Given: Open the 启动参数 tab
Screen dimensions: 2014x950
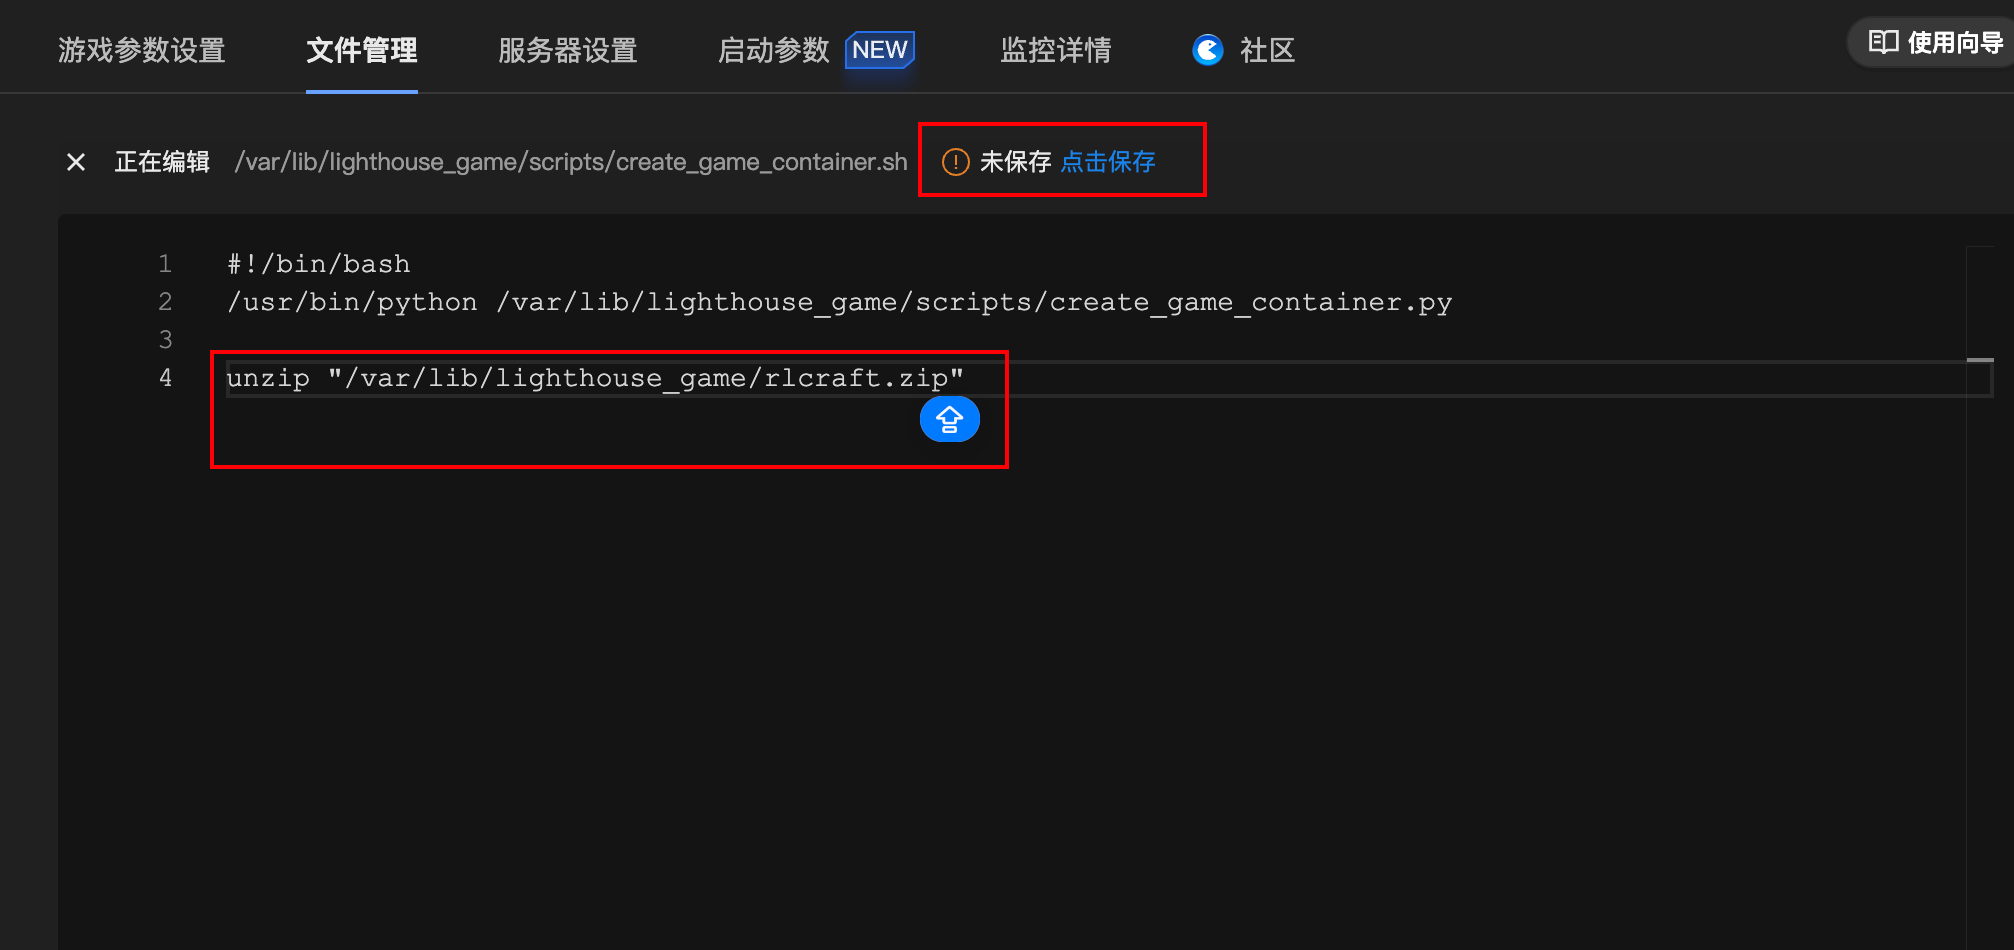Looking at the screenshot, I should click(774, 50).
